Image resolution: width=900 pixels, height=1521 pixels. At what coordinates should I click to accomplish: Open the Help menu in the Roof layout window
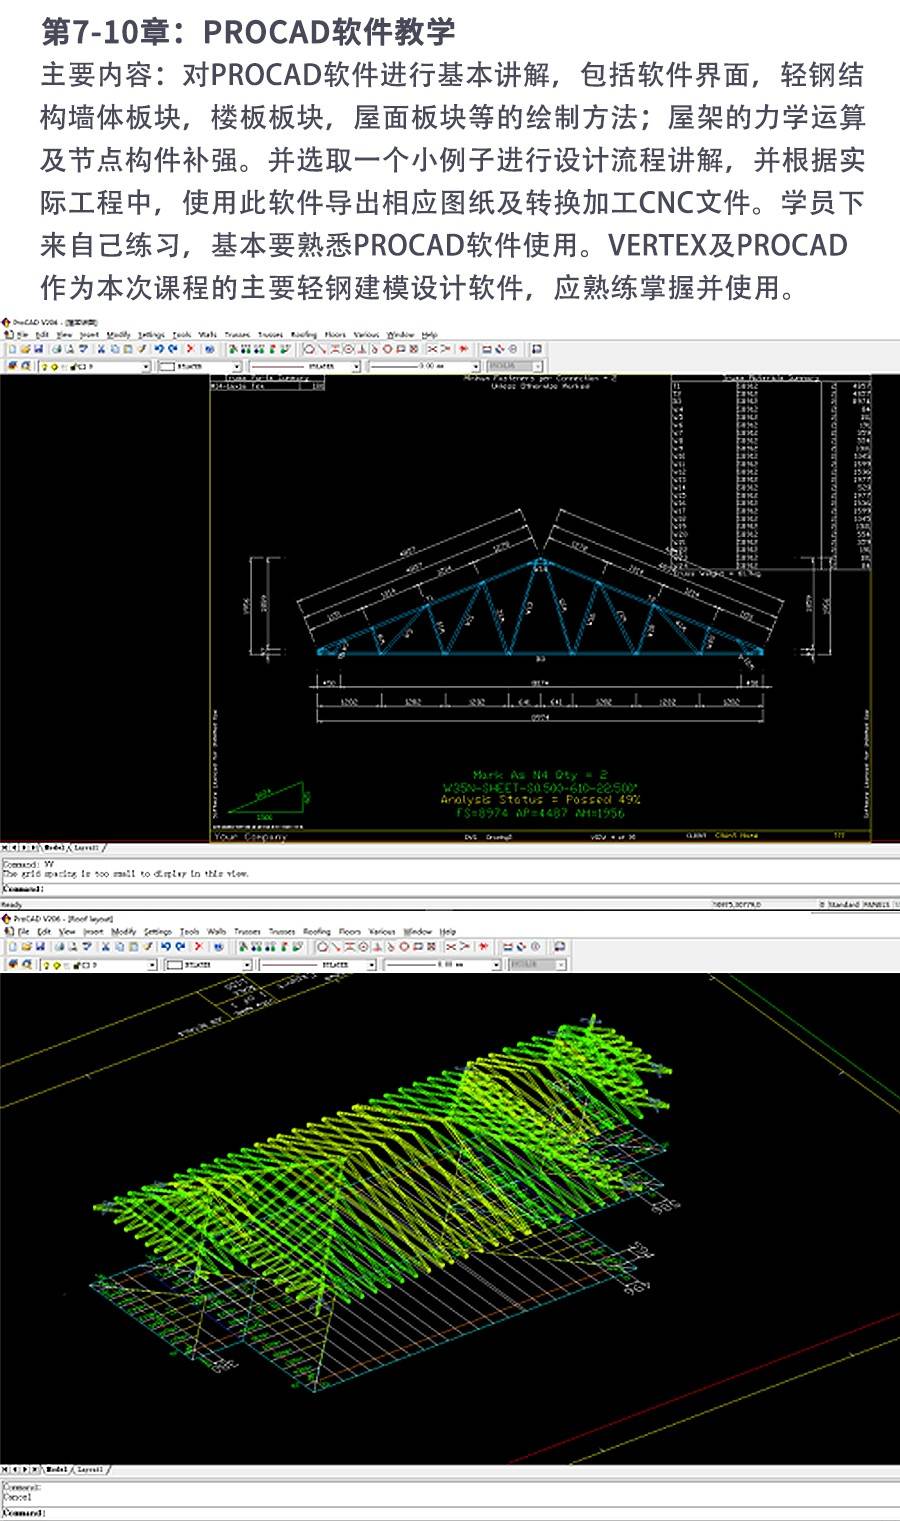(x=447, y=932)
